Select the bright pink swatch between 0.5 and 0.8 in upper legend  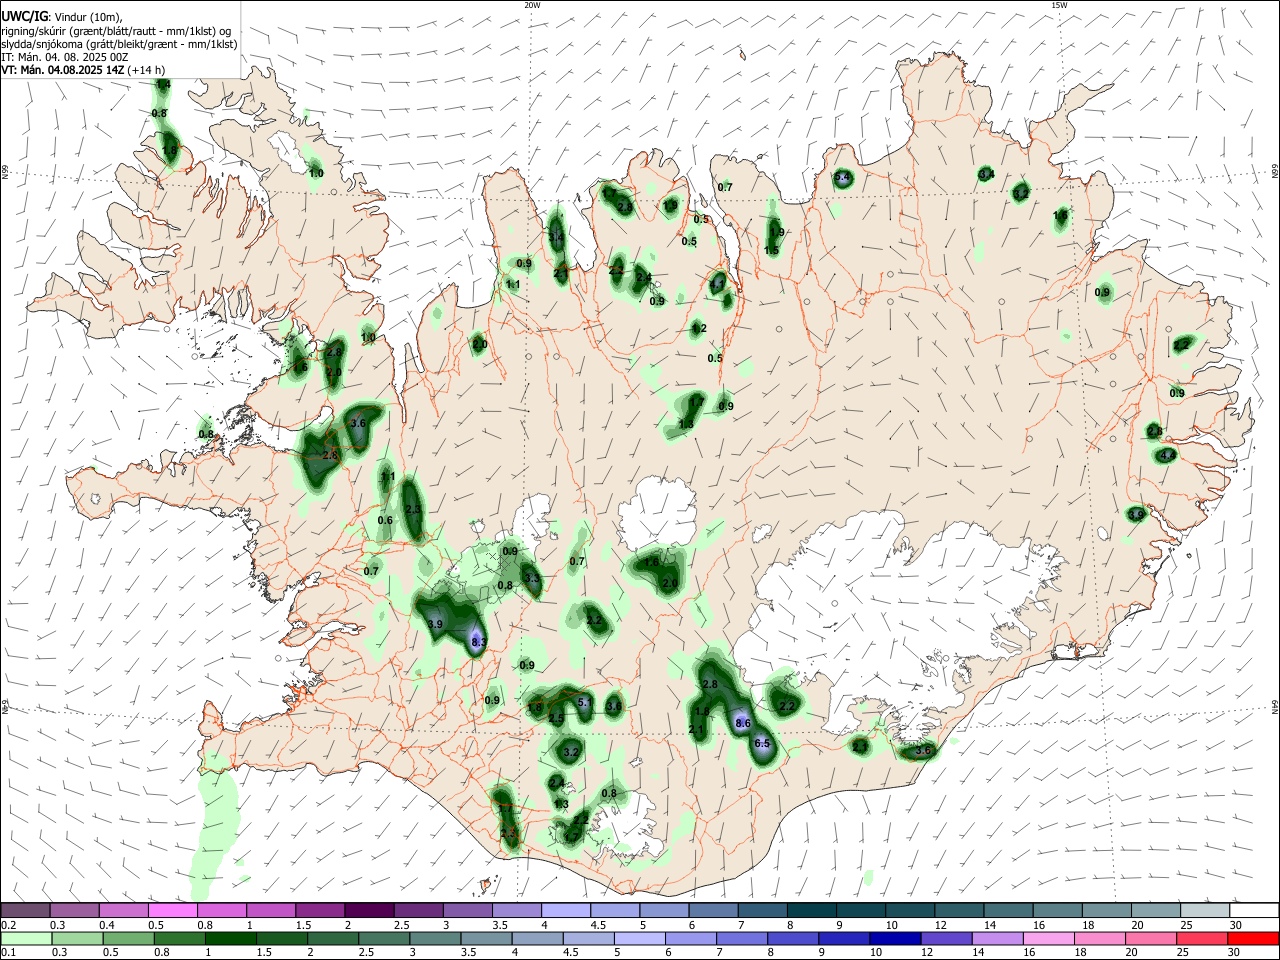coord(172,910)
